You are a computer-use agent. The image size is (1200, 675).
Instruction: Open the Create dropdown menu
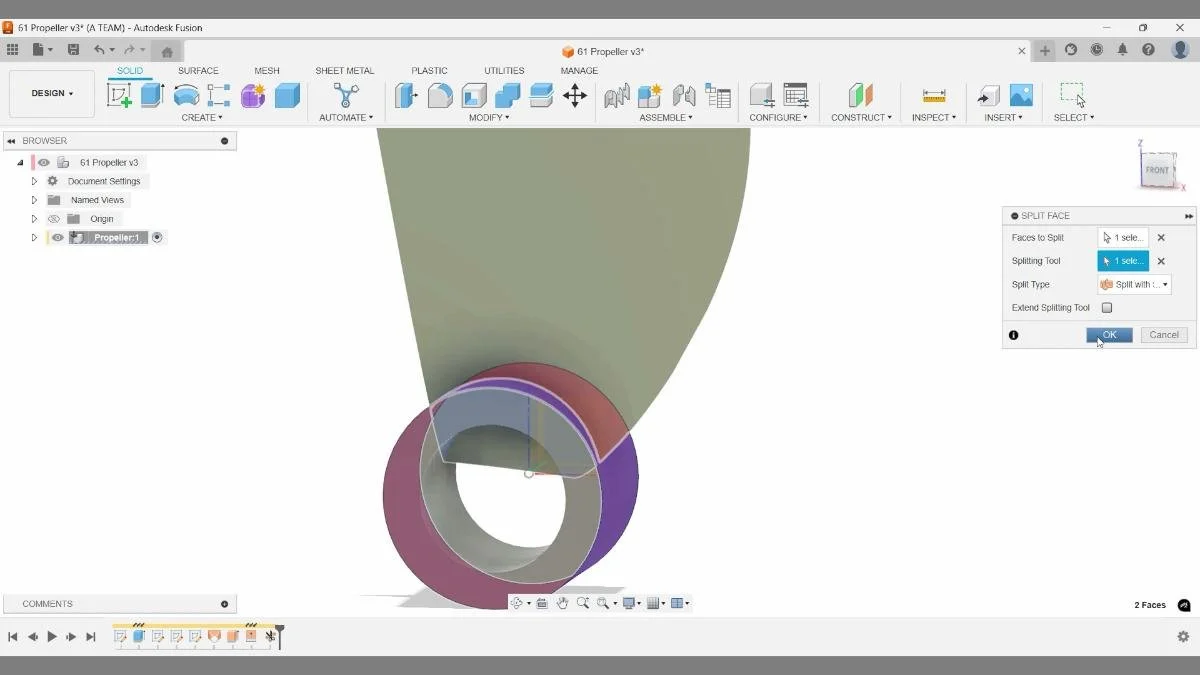click(202, 117)
